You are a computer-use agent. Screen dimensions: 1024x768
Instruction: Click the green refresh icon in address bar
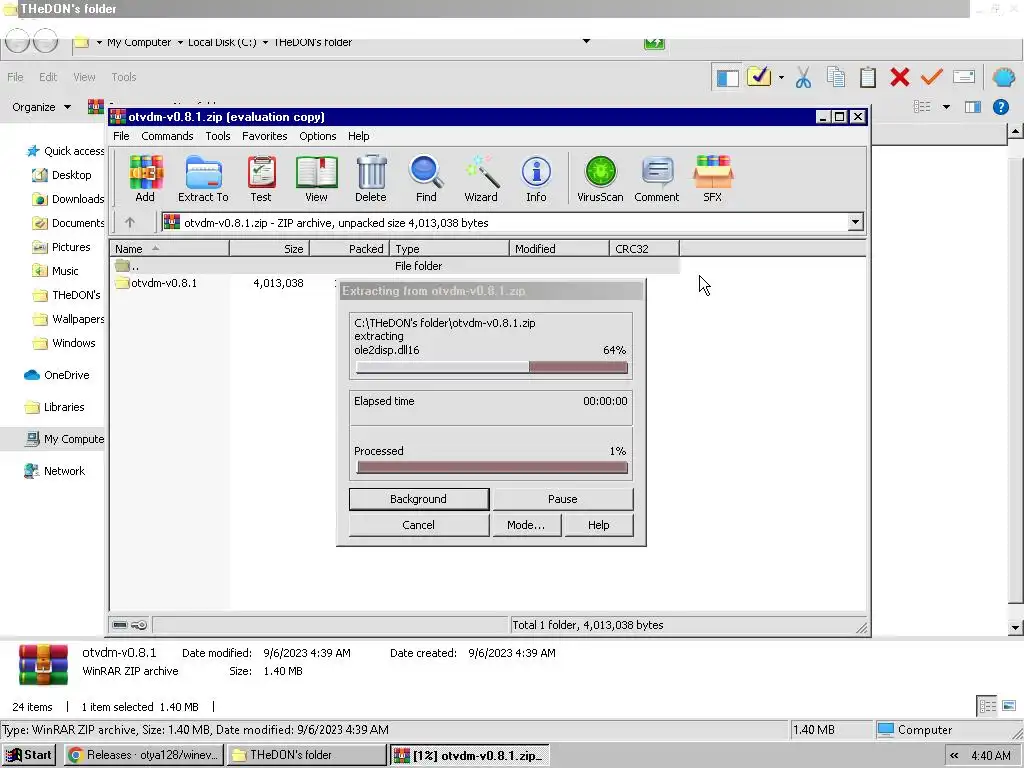[654, 43]
